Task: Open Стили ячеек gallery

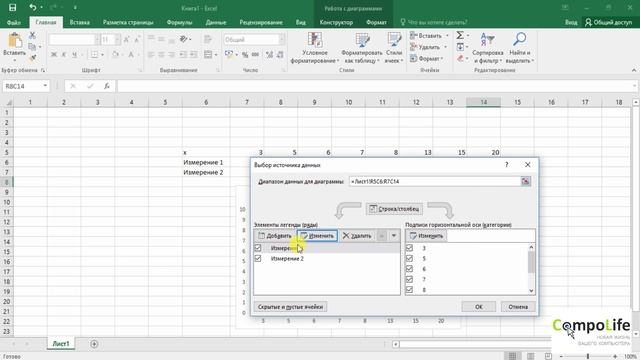Action: (x=394, y=48)
